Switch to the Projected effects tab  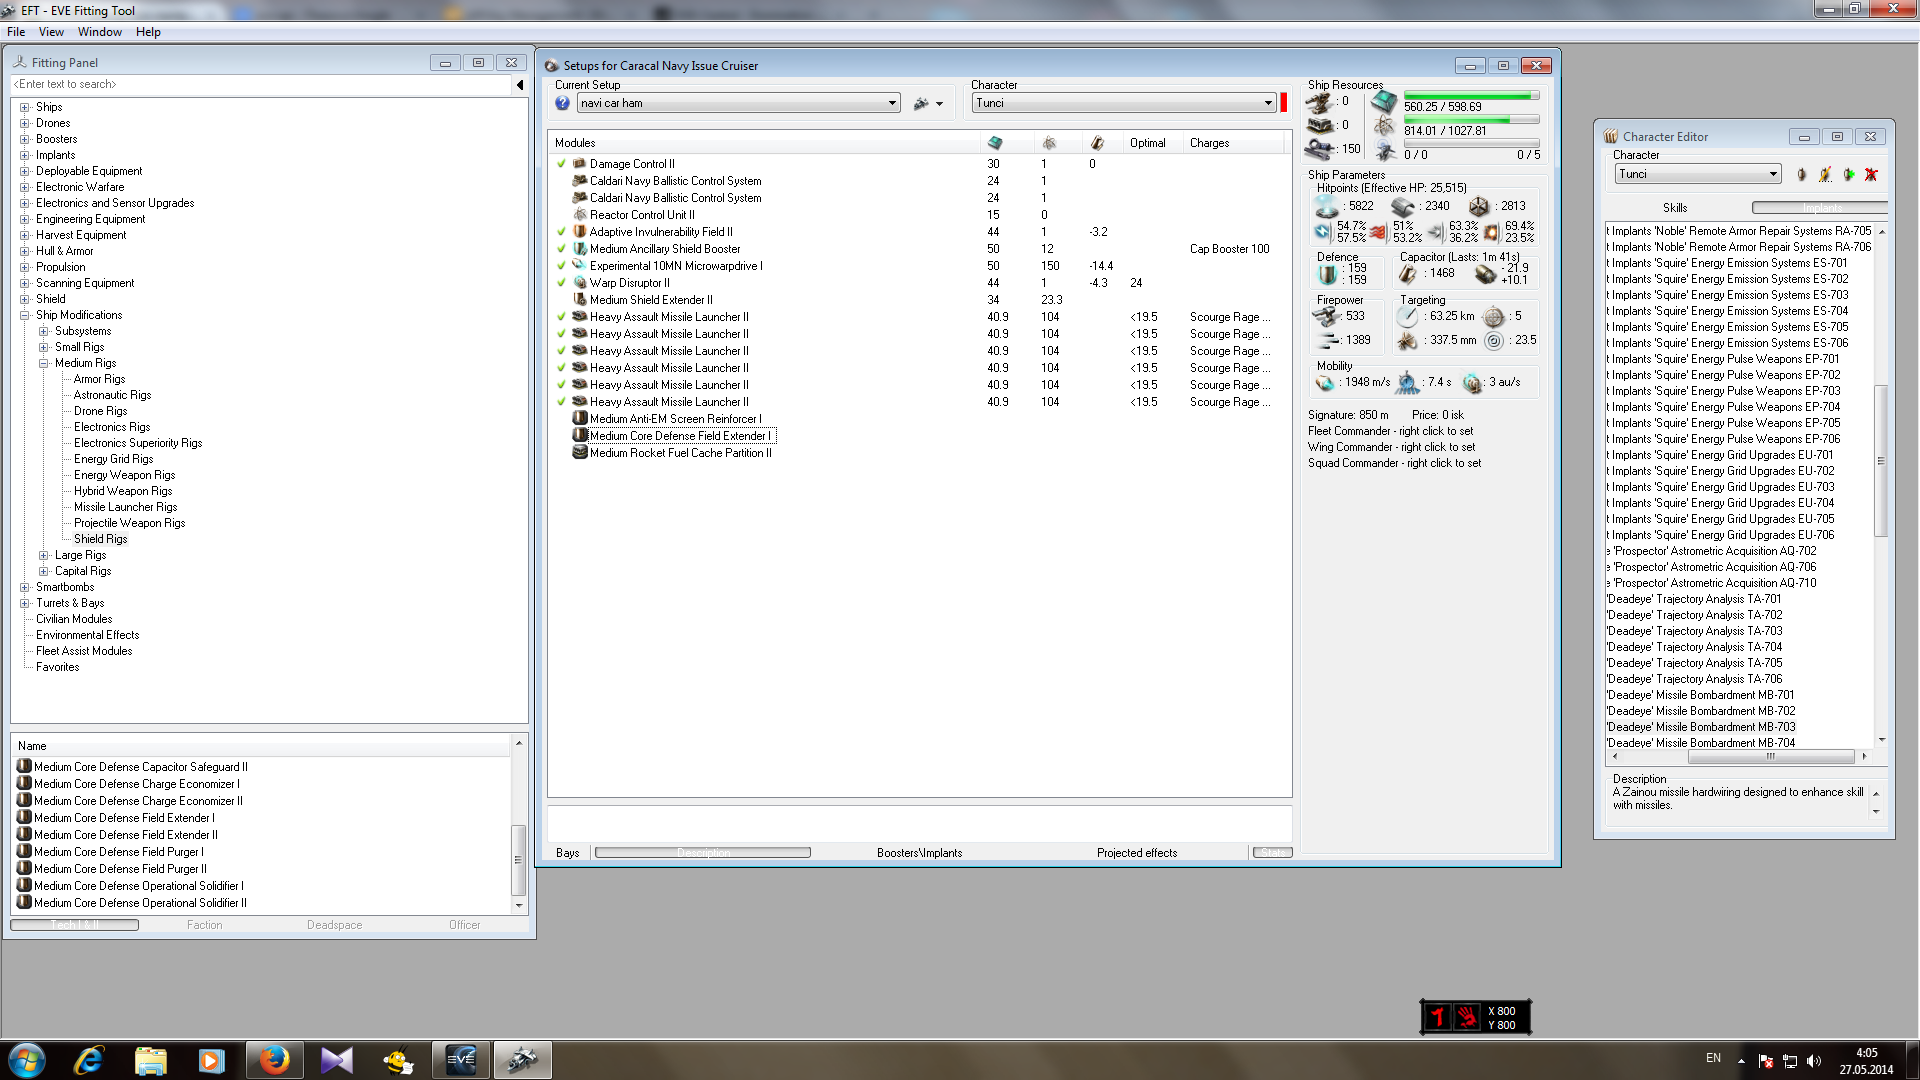pos(1137,853)
